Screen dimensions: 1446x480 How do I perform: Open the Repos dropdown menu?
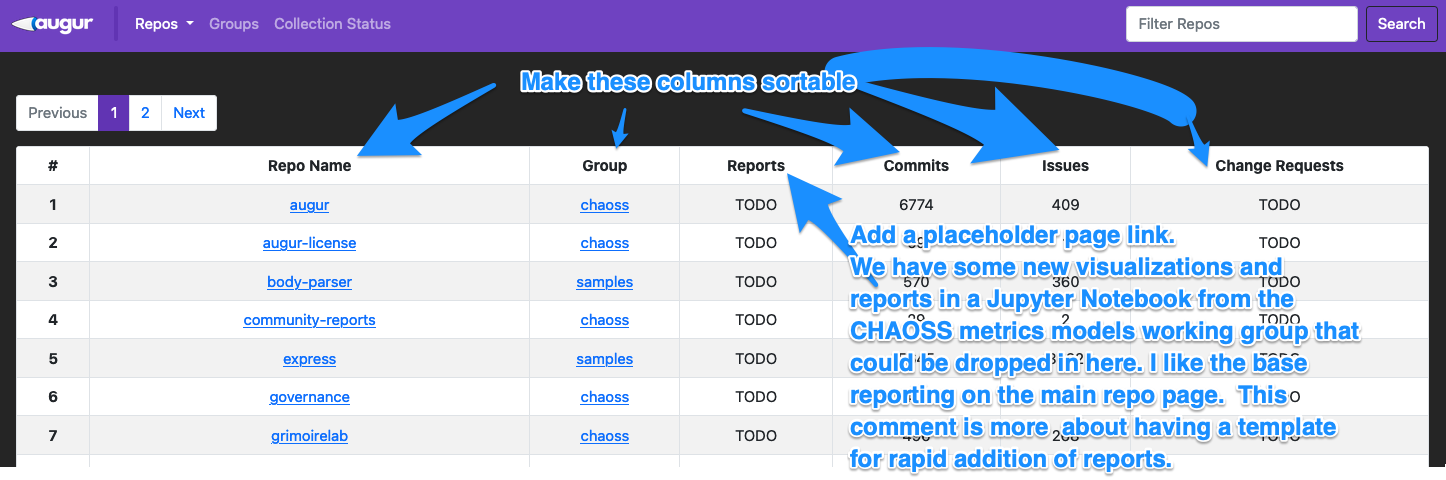[x=164, y=24]
